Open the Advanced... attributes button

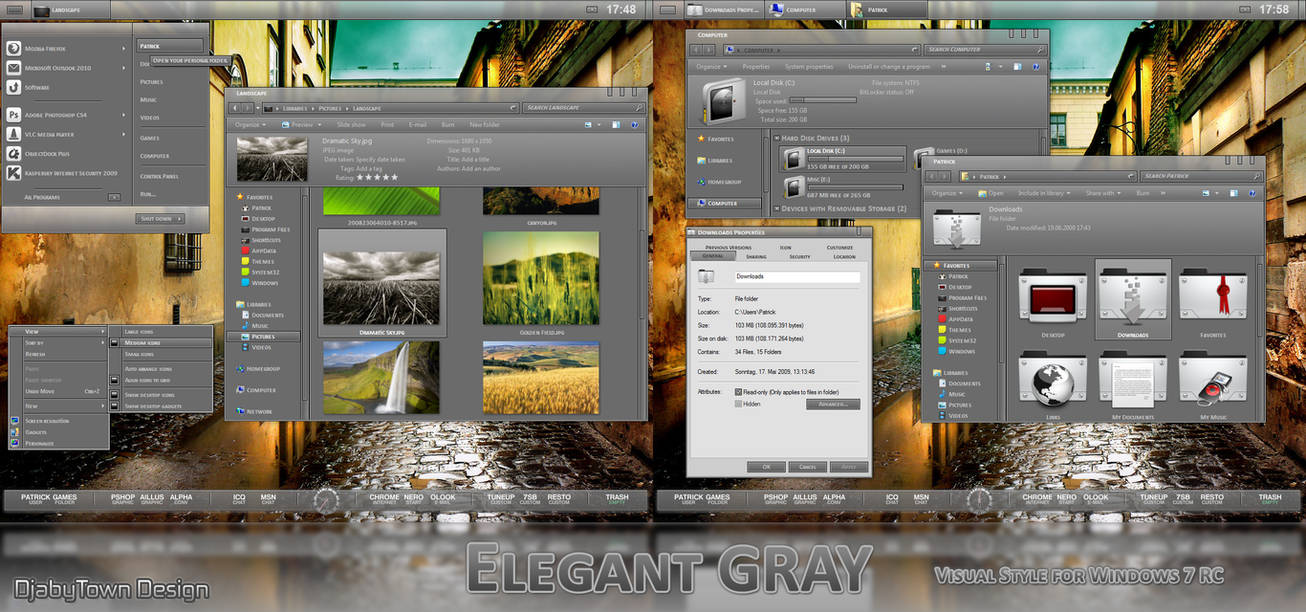point(833,404)
